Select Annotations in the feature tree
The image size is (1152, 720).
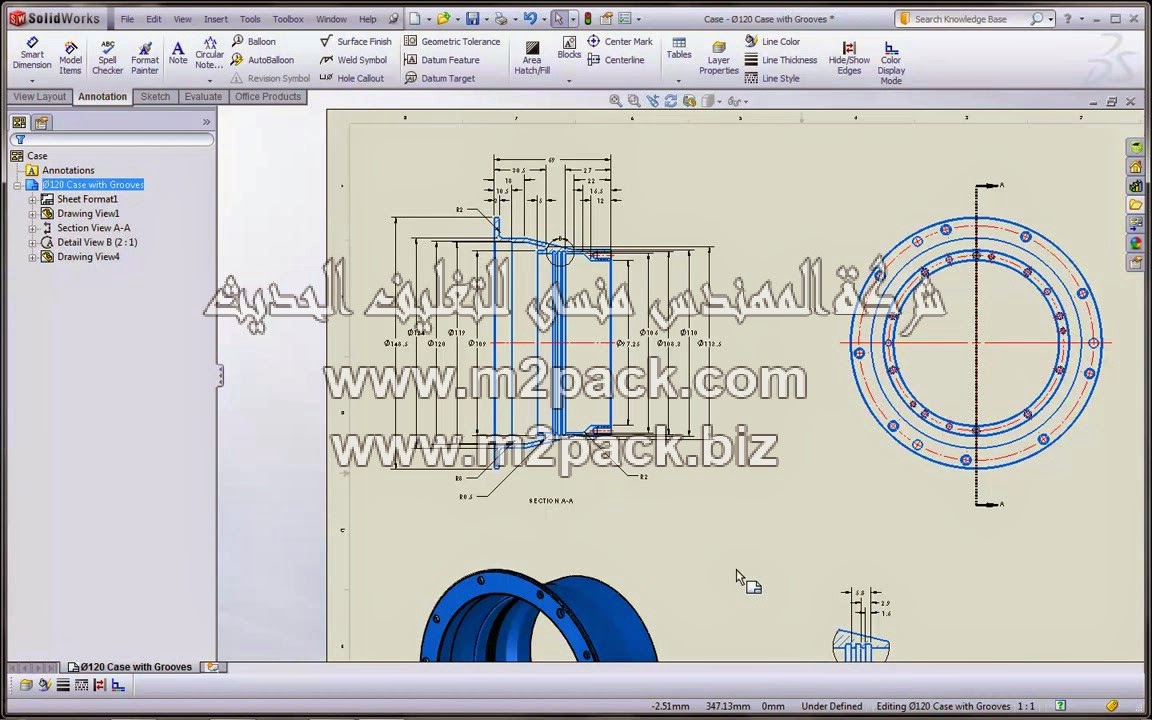pyautogui.click(x=68, y=170)
